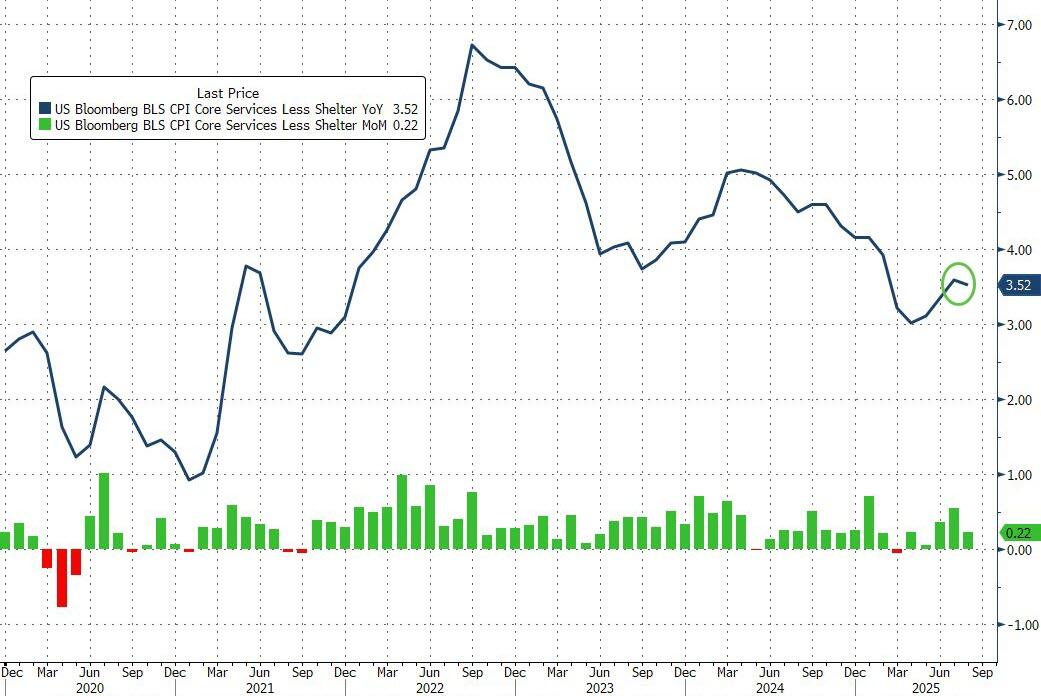Click the 5.00 label on the y-axis
This screenshot has height=696, width=1041.
pyautogui.click(x=1018, y=175)
